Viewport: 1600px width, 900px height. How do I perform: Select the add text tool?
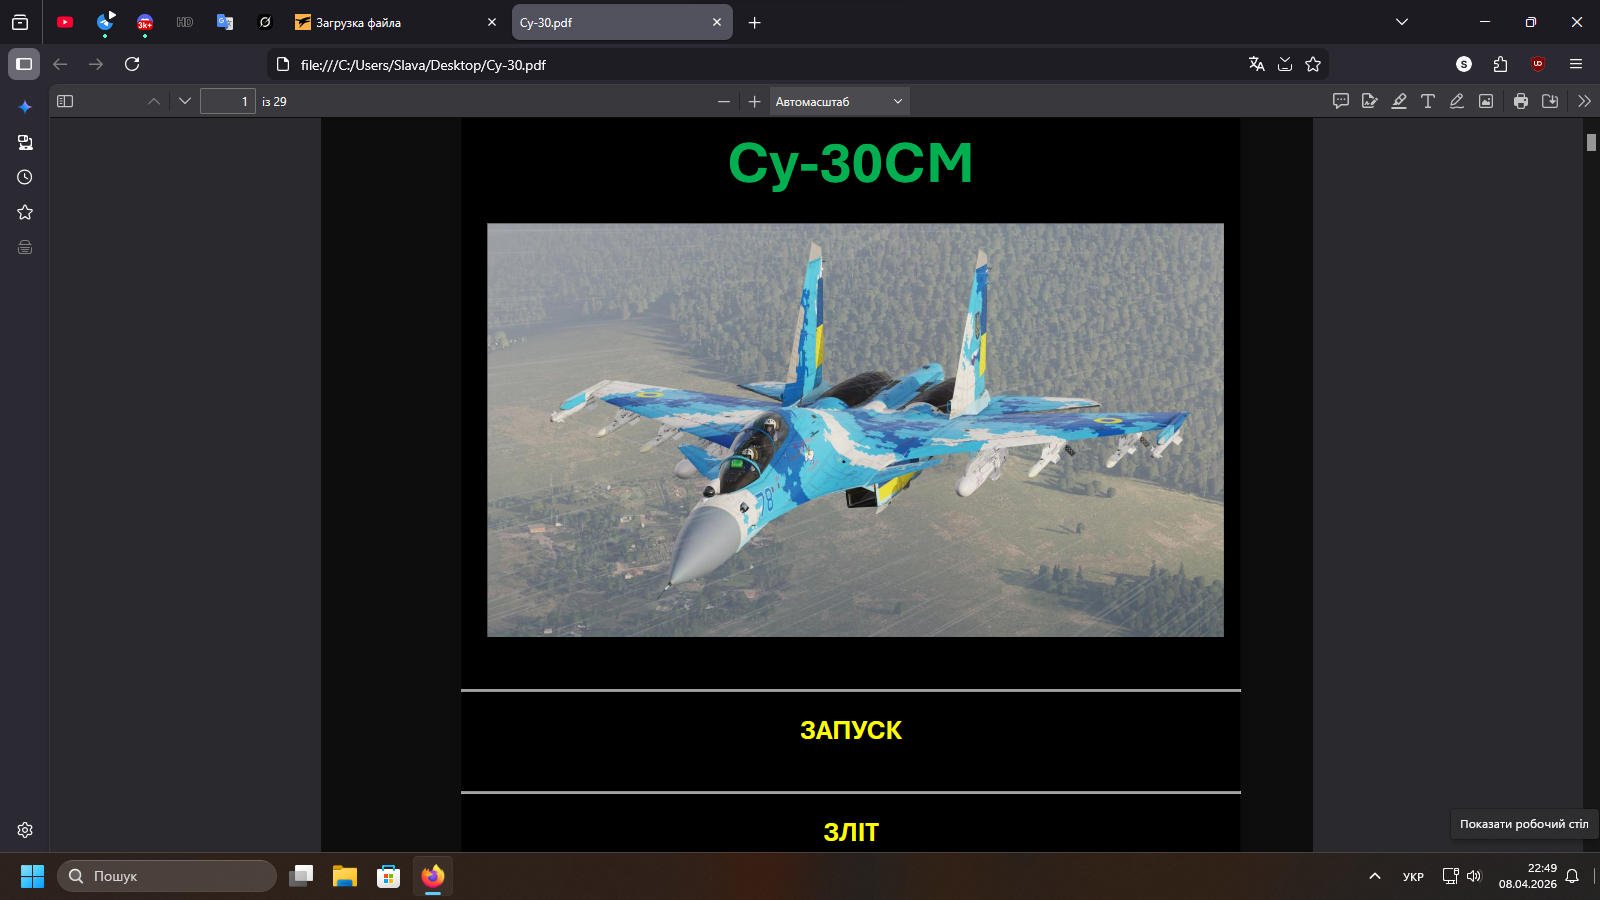[1428, 101]
